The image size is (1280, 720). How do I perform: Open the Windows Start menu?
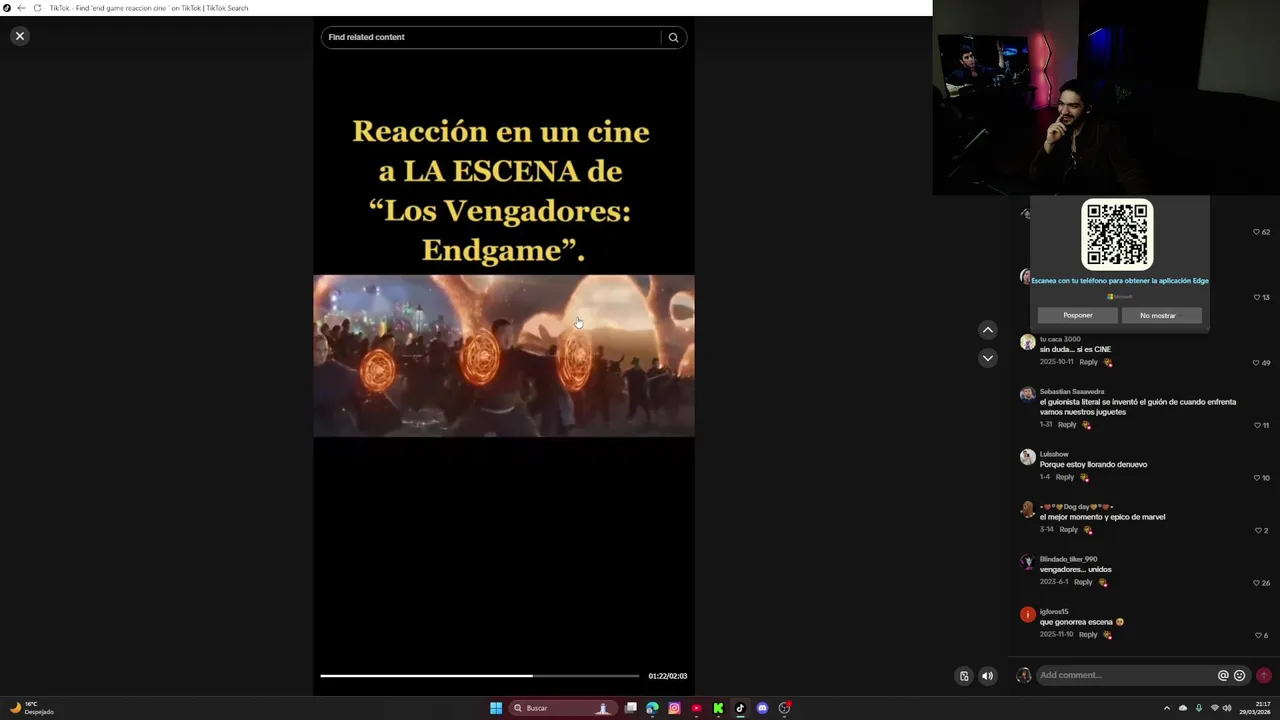tap(496, 708)
